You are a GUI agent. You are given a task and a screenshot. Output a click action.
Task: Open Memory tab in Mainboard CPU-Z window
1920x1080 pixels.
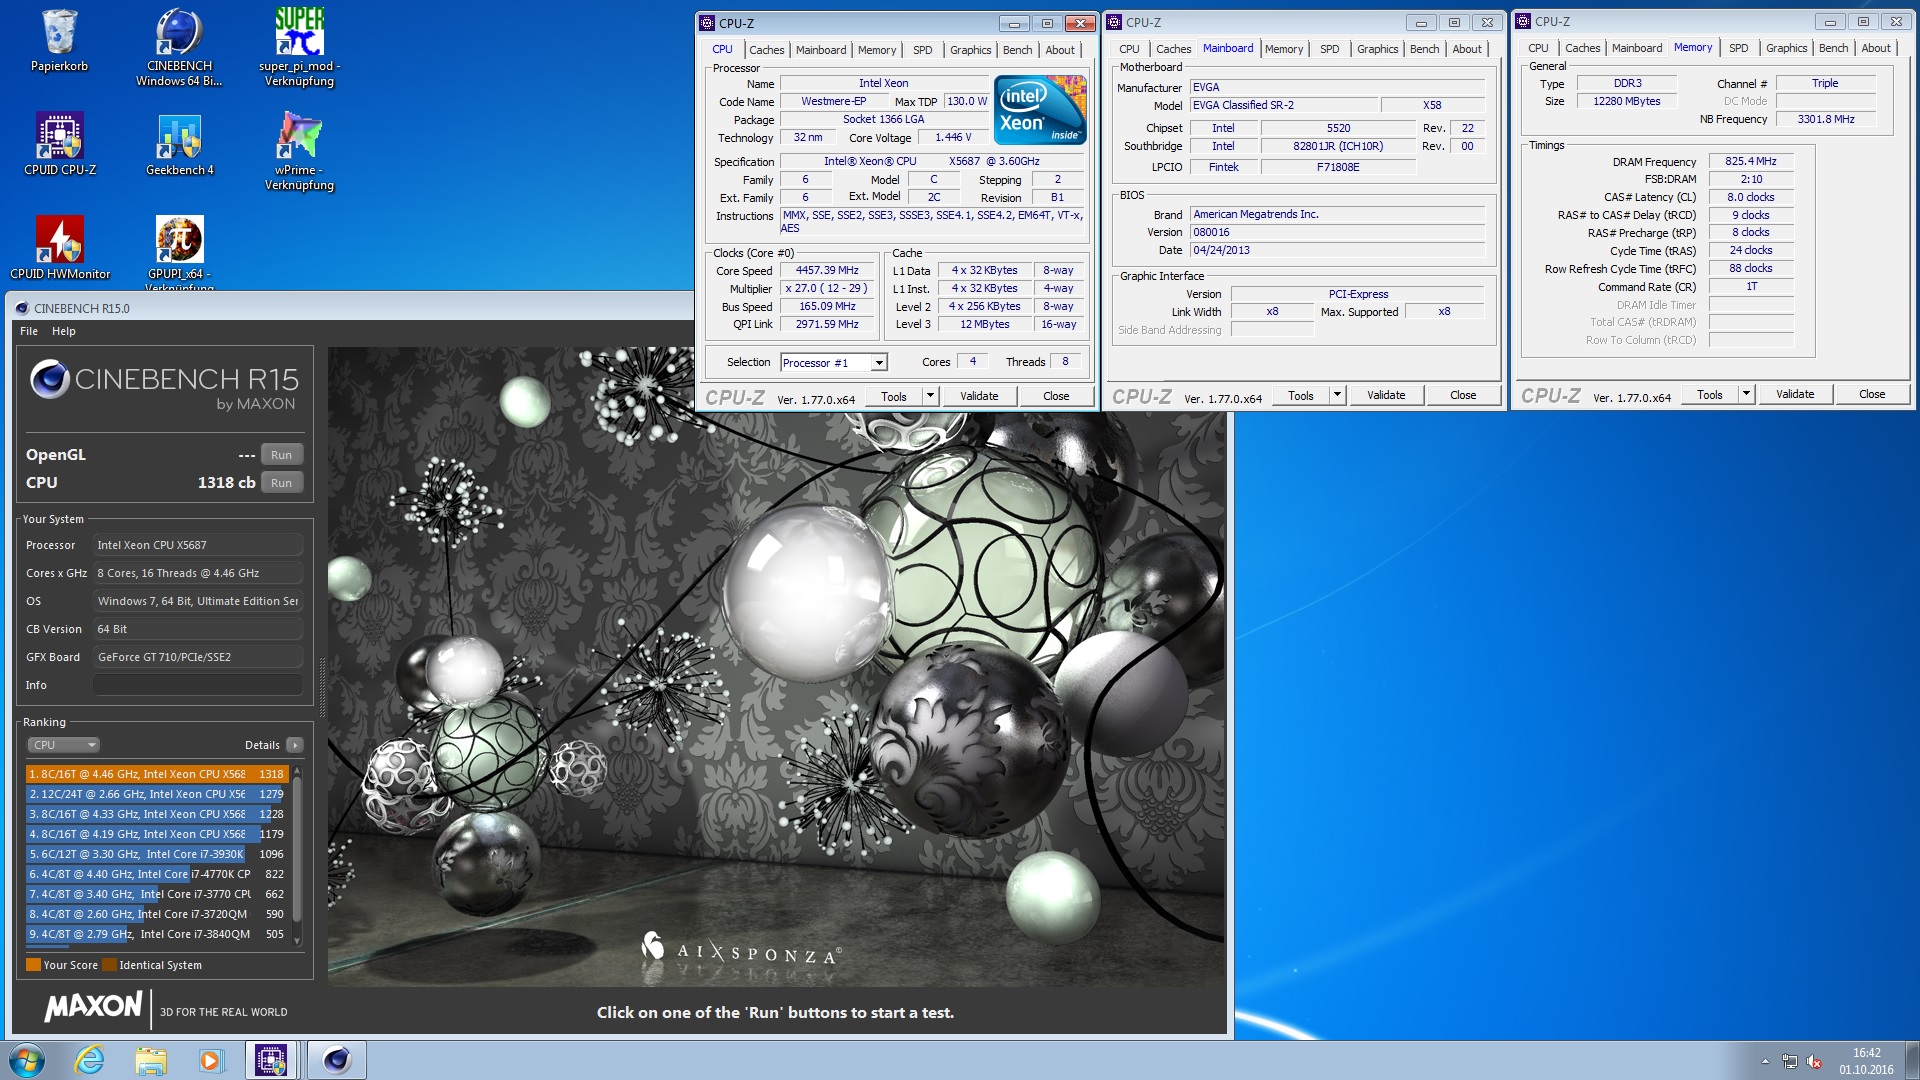[x=1284, y=49]
